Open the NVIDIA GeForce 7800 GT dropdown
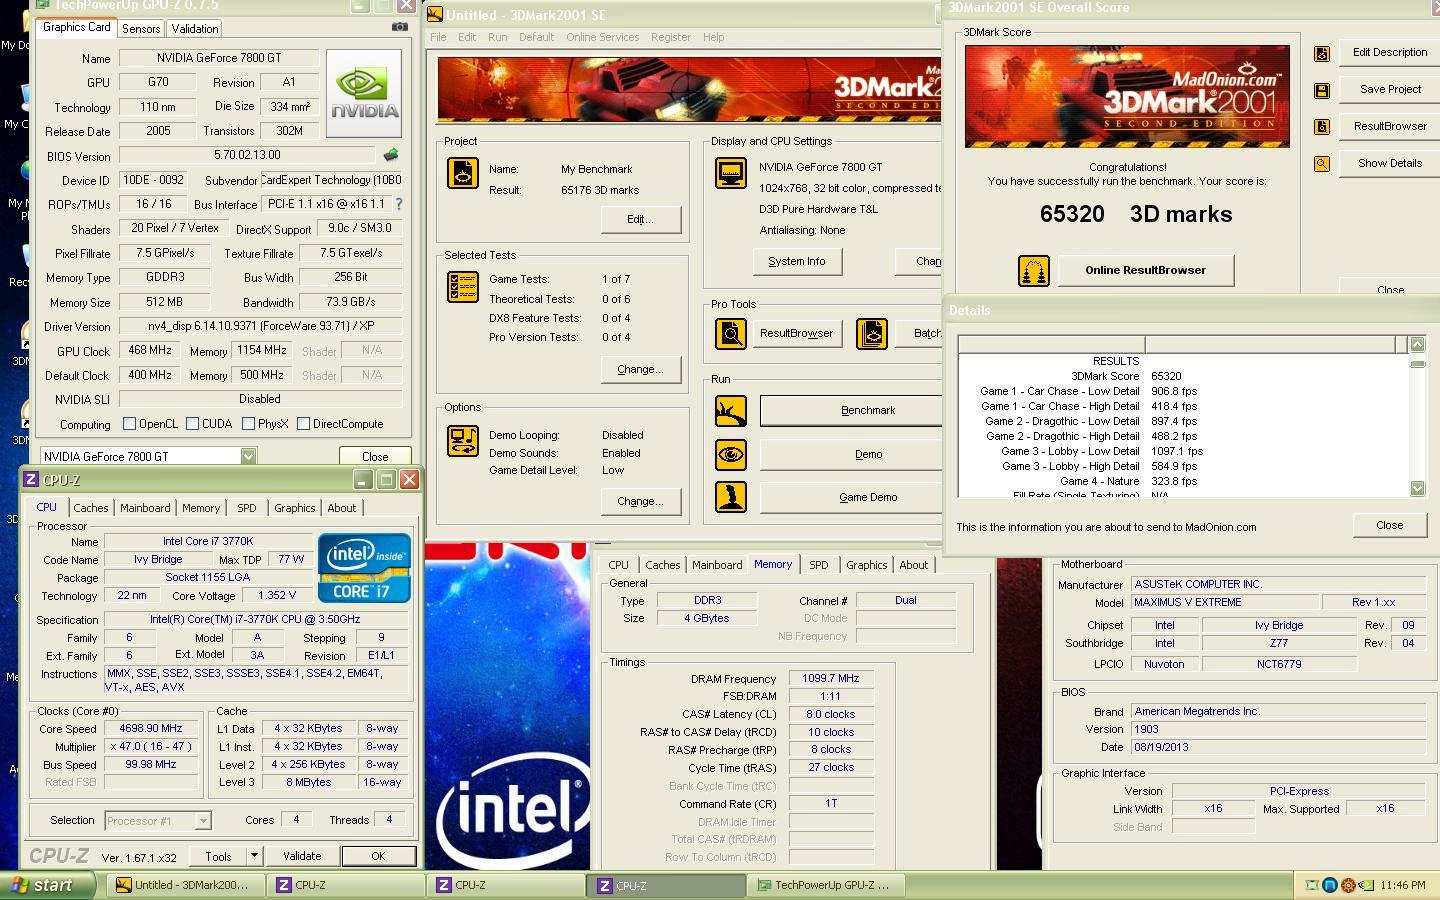The image size is (1440, 900). (x=248, y=456)
